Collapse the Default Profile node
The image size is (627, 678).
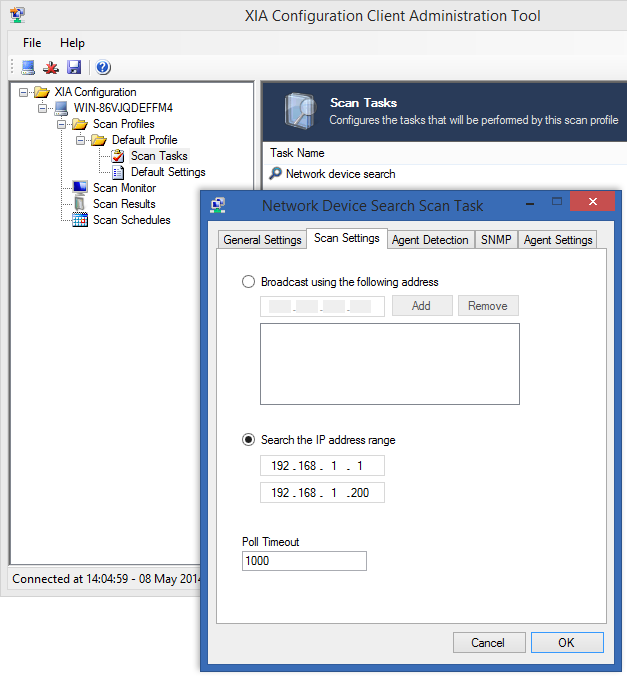tap(80, 140)
